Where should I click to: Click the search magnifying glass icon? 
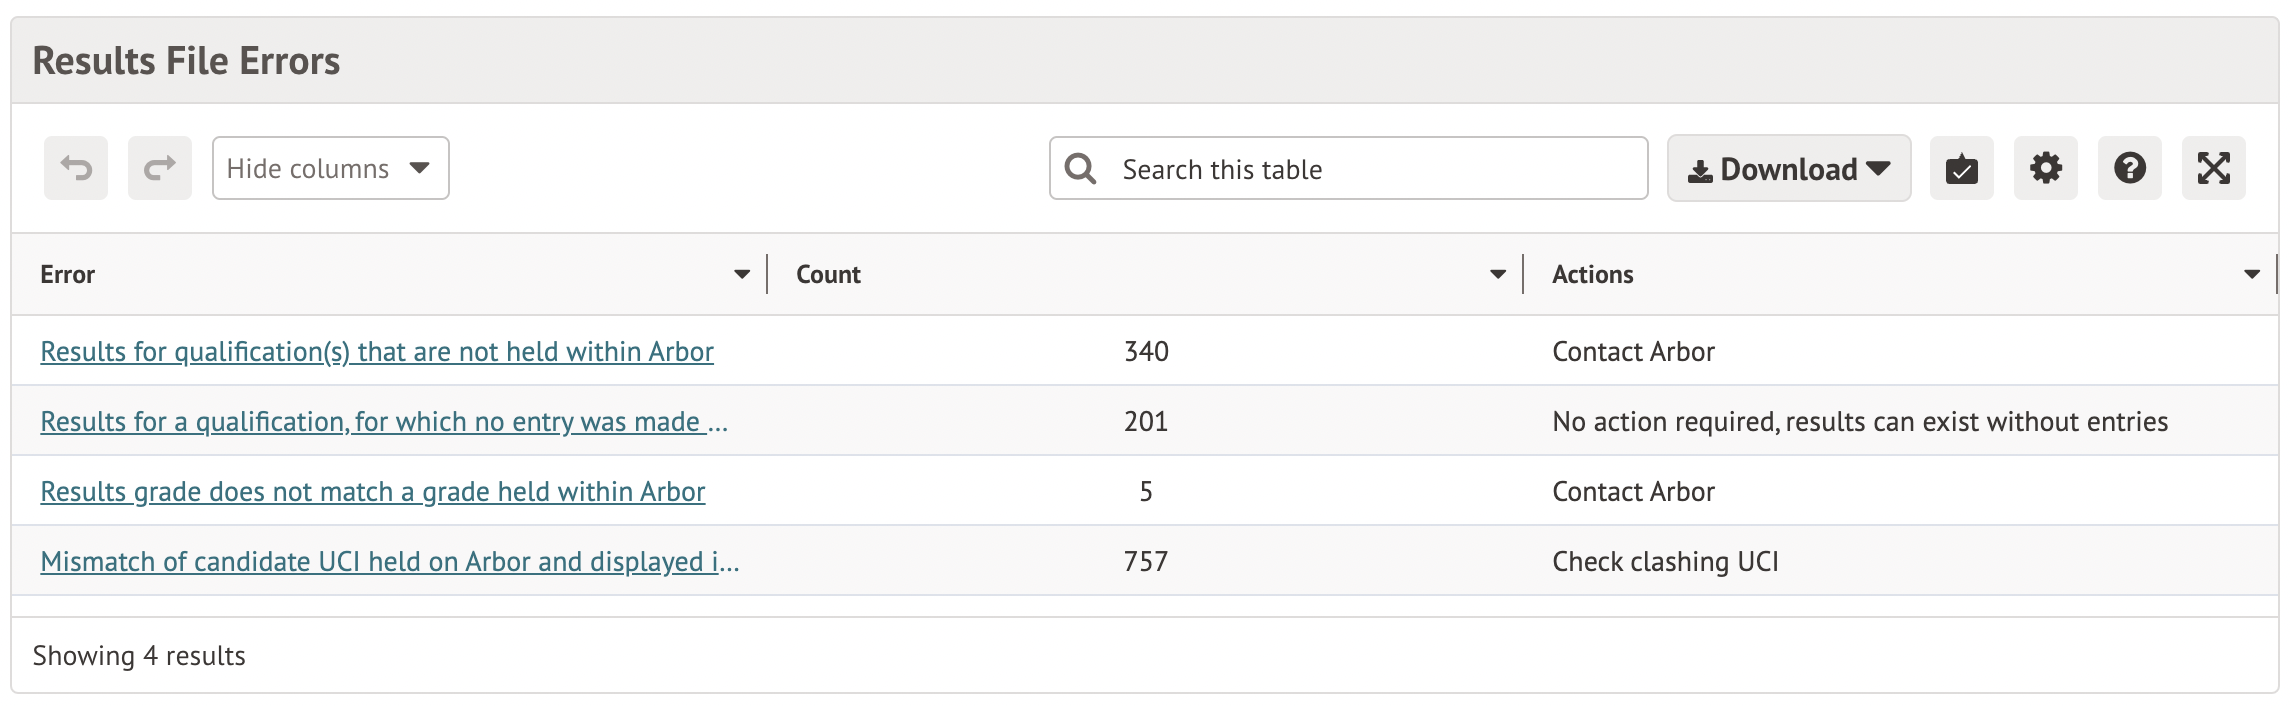pyautogui.click(x=1080, y=169)
